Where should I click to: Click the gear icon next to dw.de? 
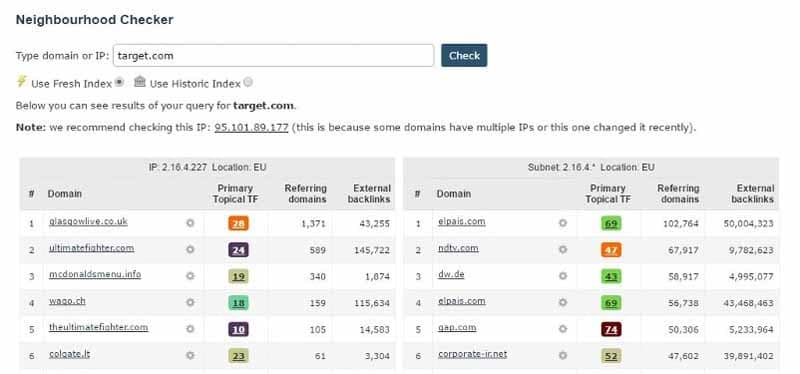point(563,276)
